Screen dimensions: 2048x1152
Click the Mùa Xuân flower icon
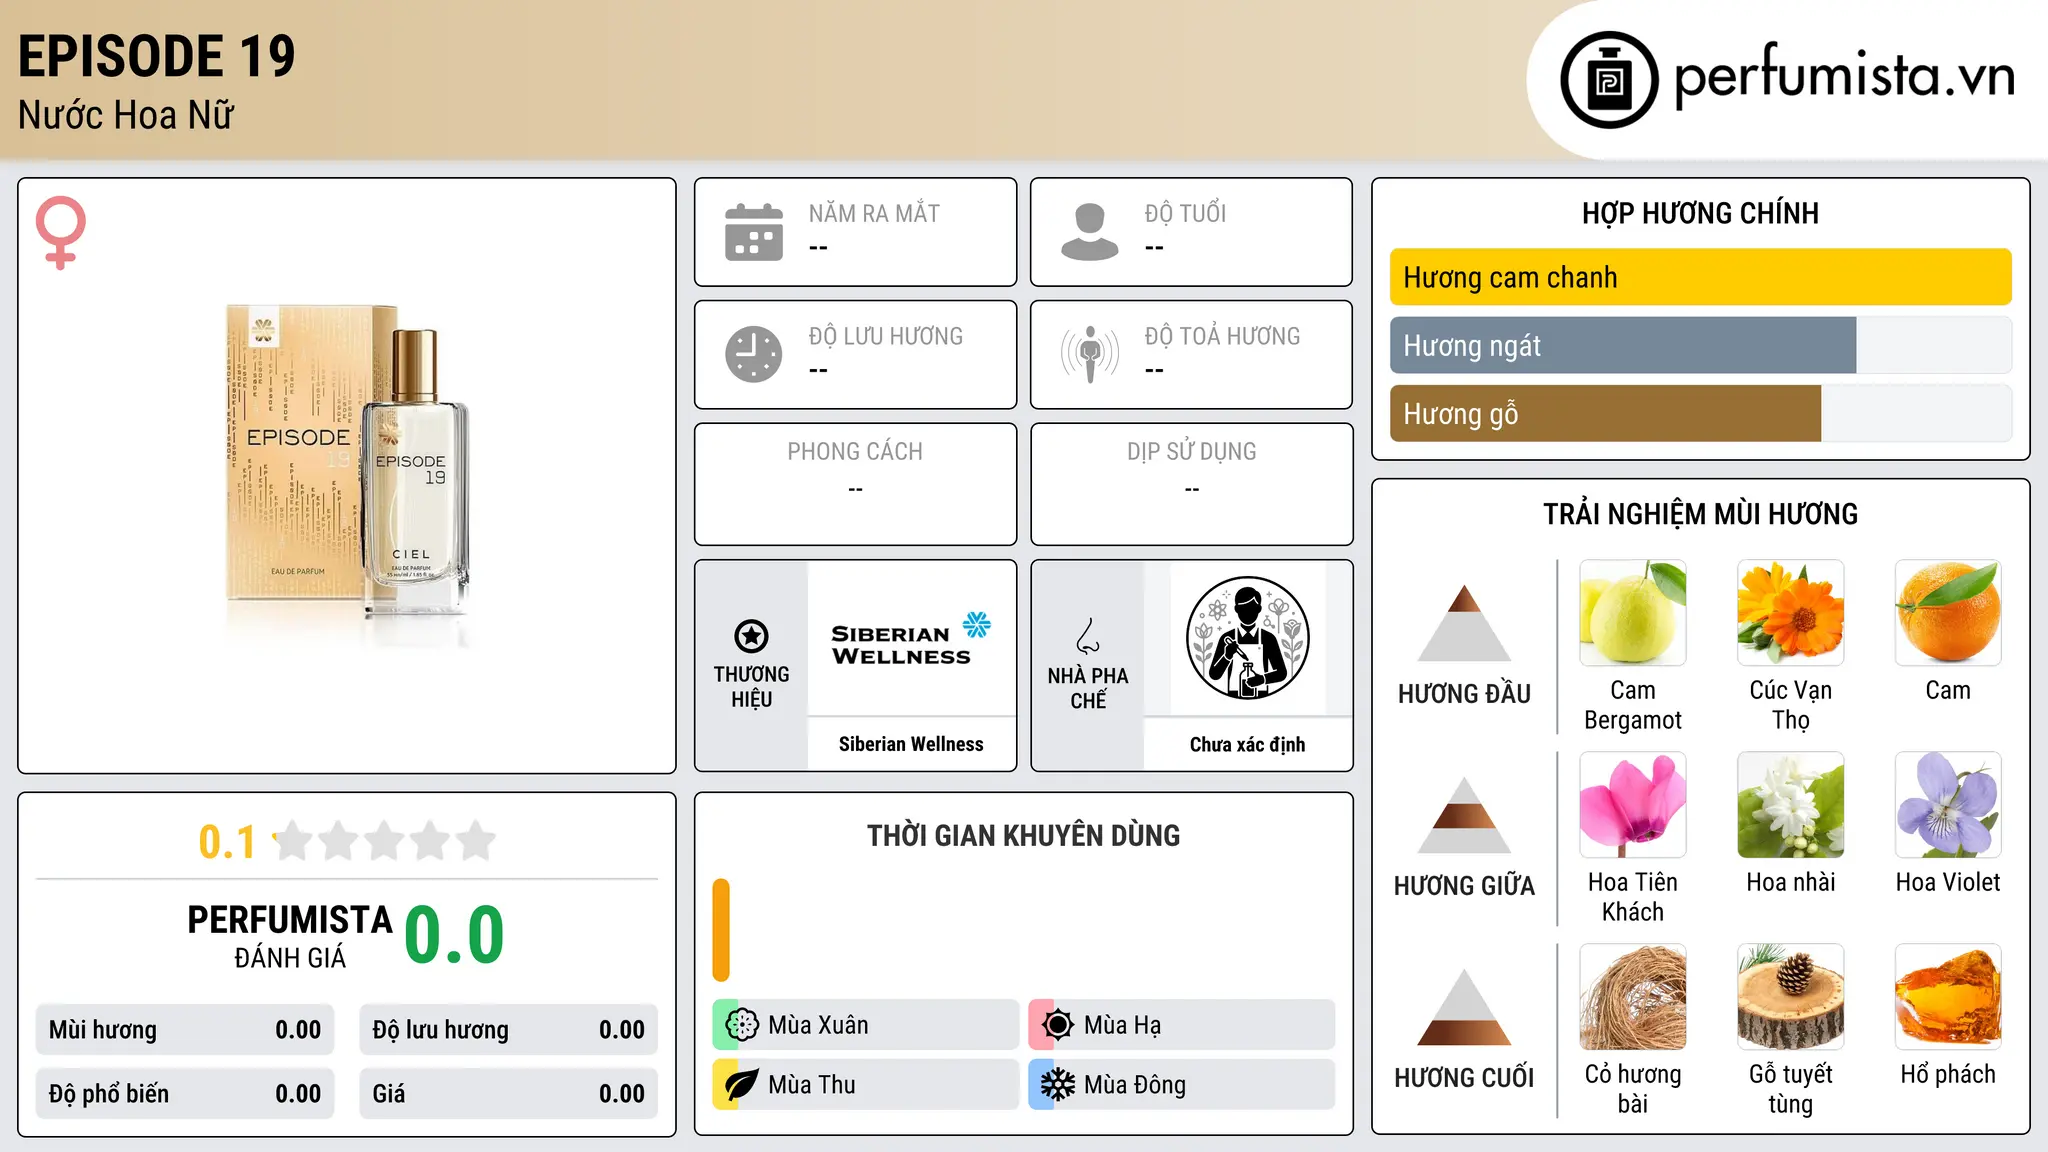[x=742, y=1025]
